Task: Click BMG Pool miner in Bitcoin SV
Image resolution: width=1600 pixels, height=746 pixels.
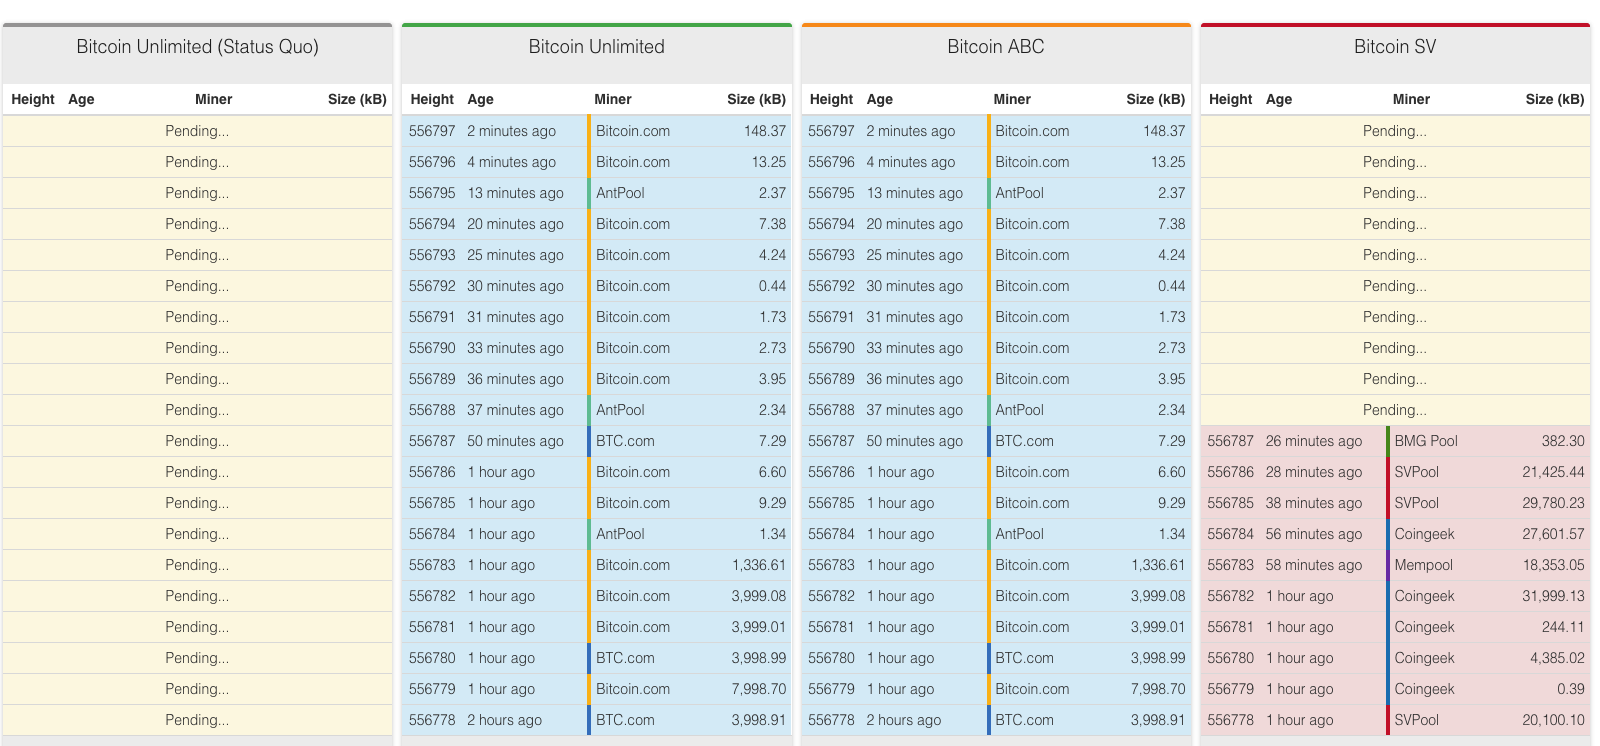Action: coord(1426,441)
